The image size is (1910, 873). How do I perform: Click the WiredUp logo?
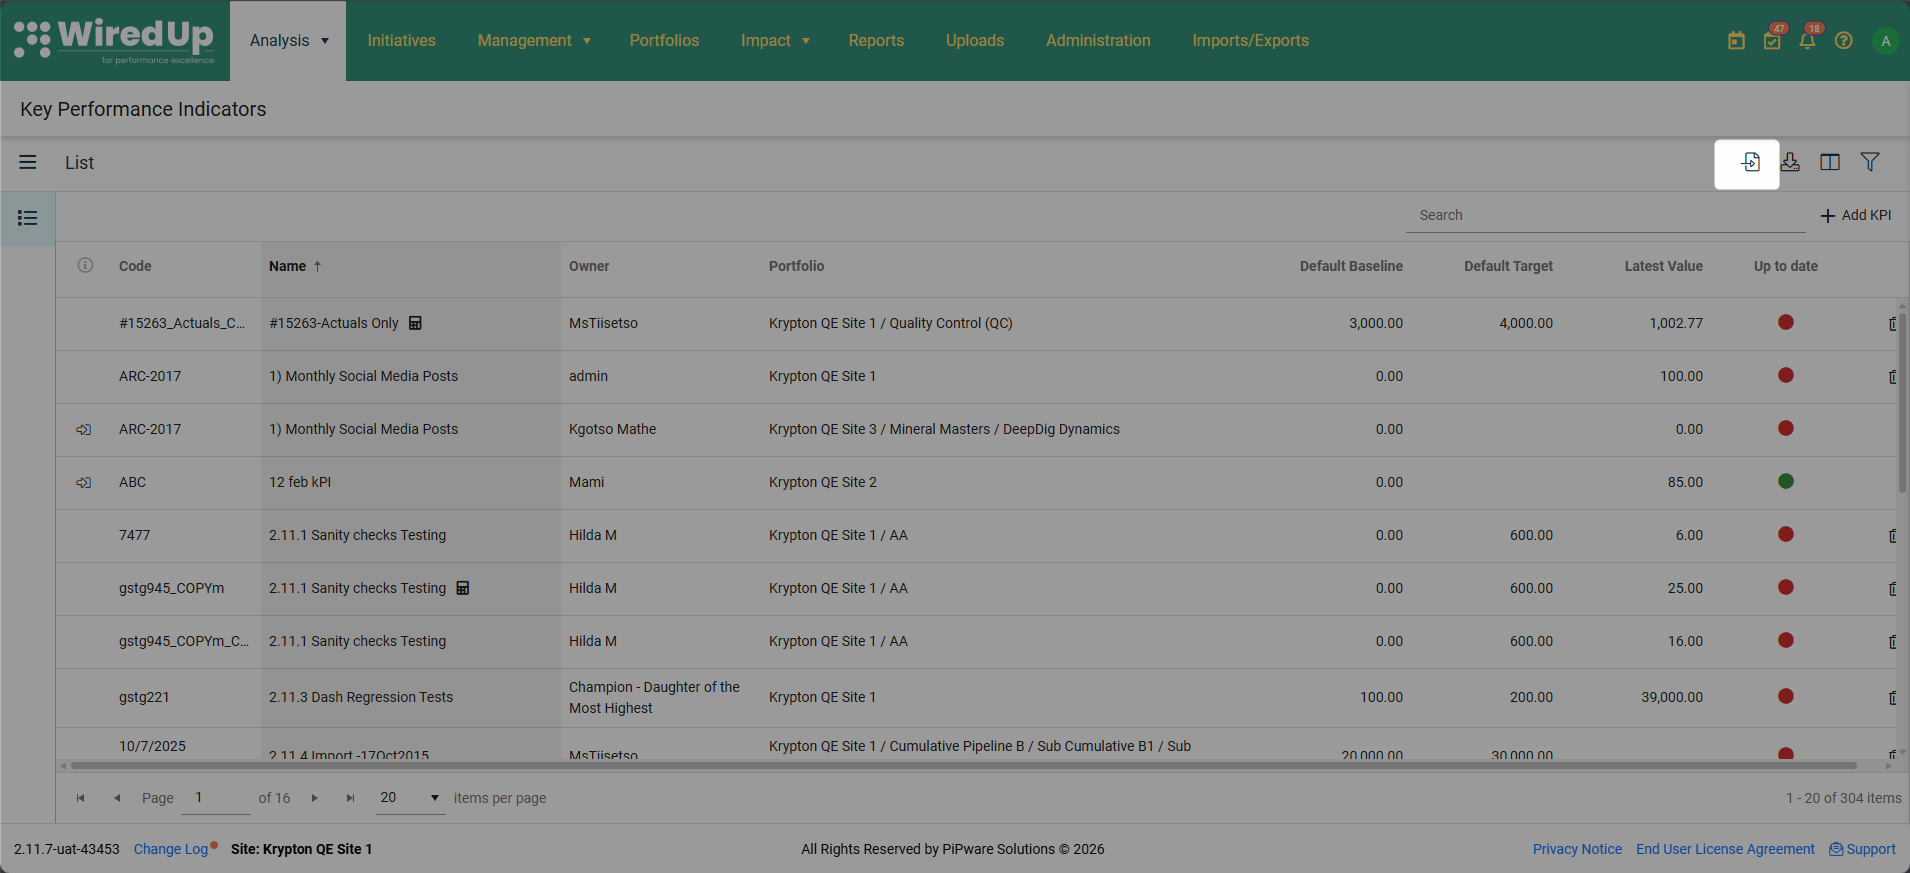coord(114,40)
